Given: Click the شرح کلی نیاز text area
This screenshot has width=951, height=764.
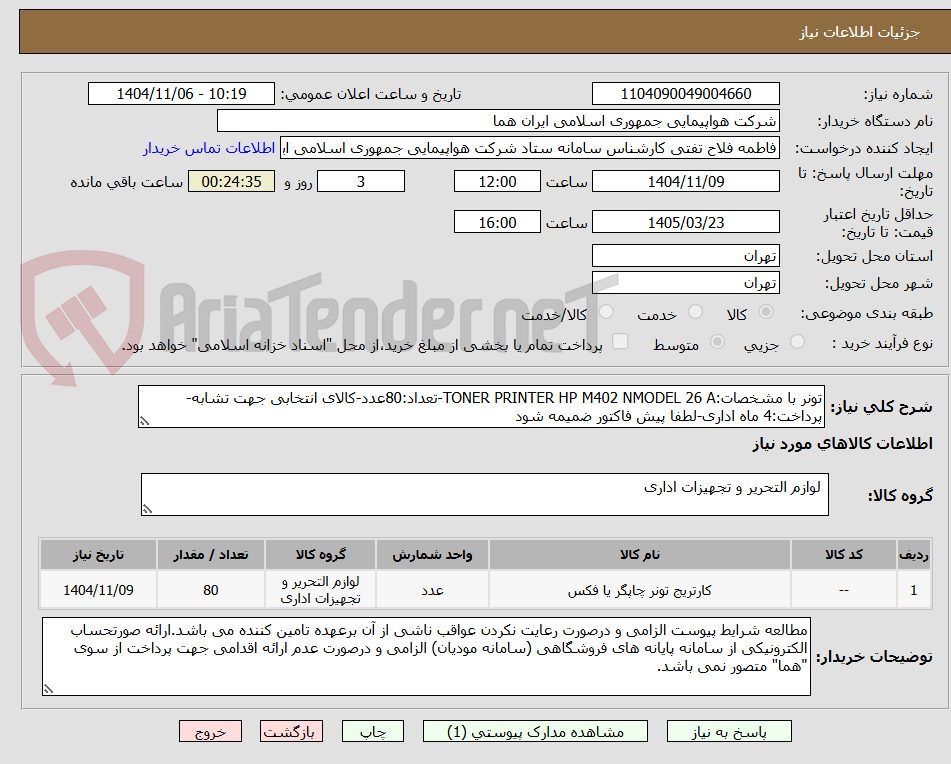Looking at the screenshot, I should point(482,407).
